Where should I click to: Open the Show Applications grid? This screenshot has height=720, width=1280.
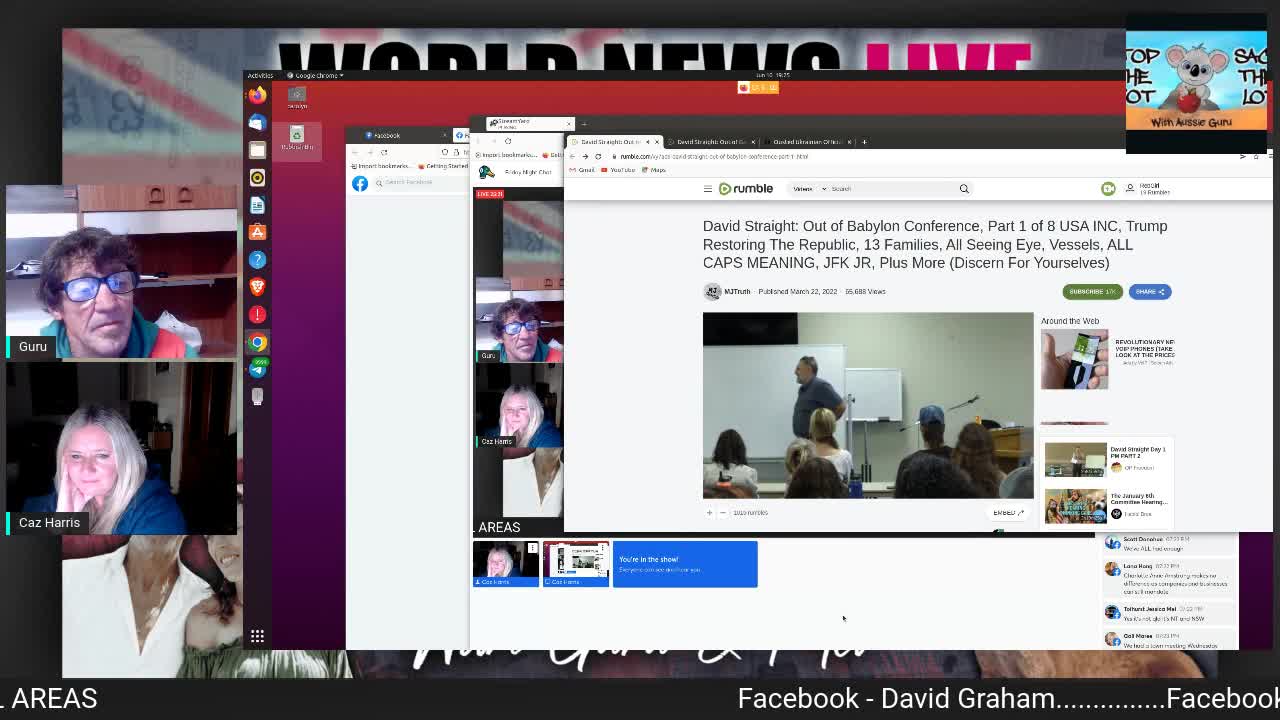pos(257,636)
